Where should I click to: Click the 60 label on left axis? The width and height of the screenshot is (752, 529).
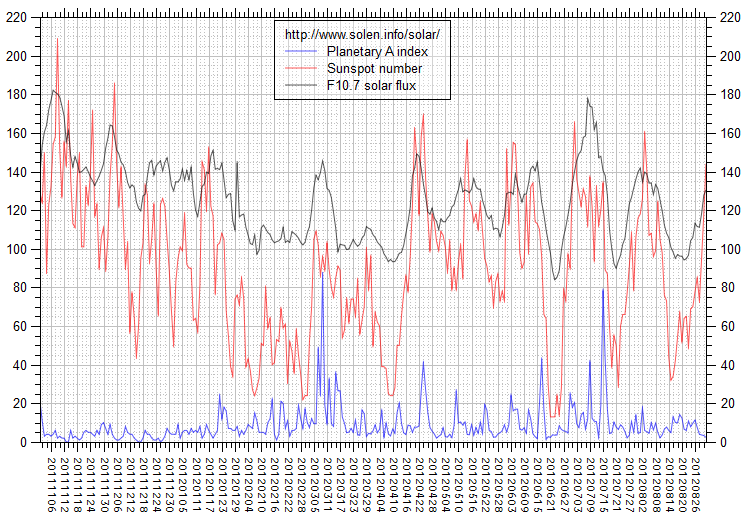coord(20,327)
